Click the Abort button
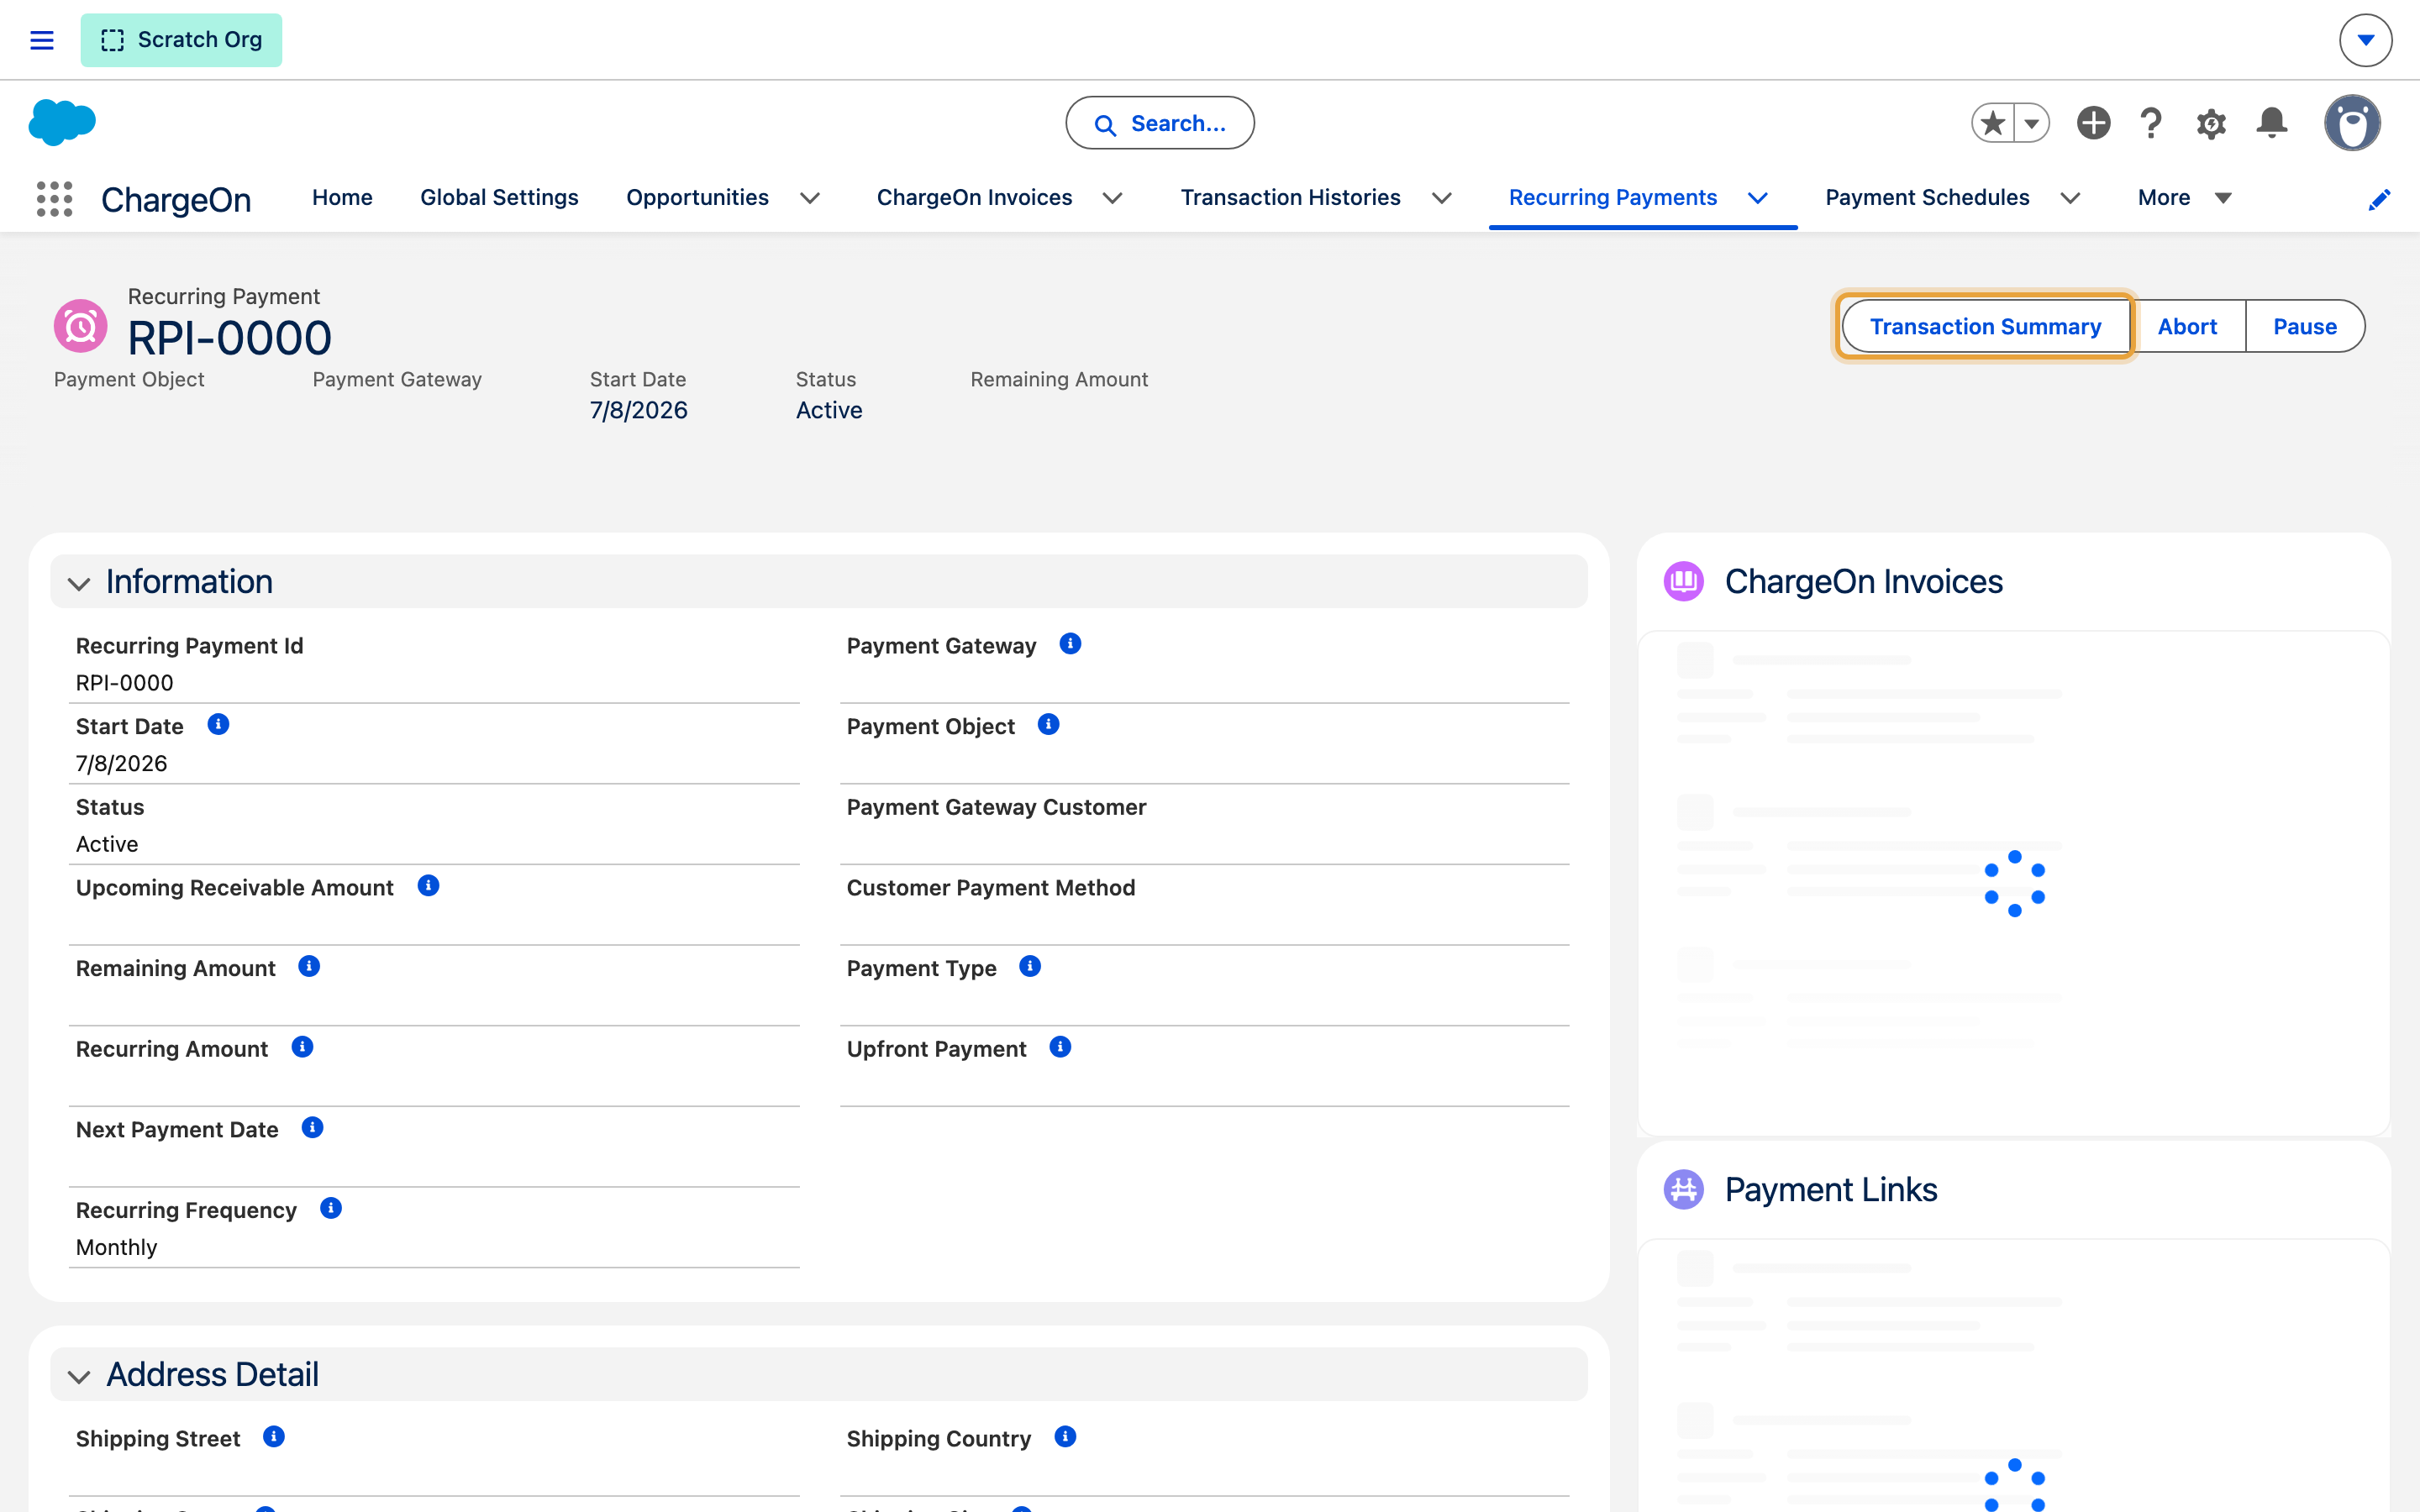 click(2187, 326)
